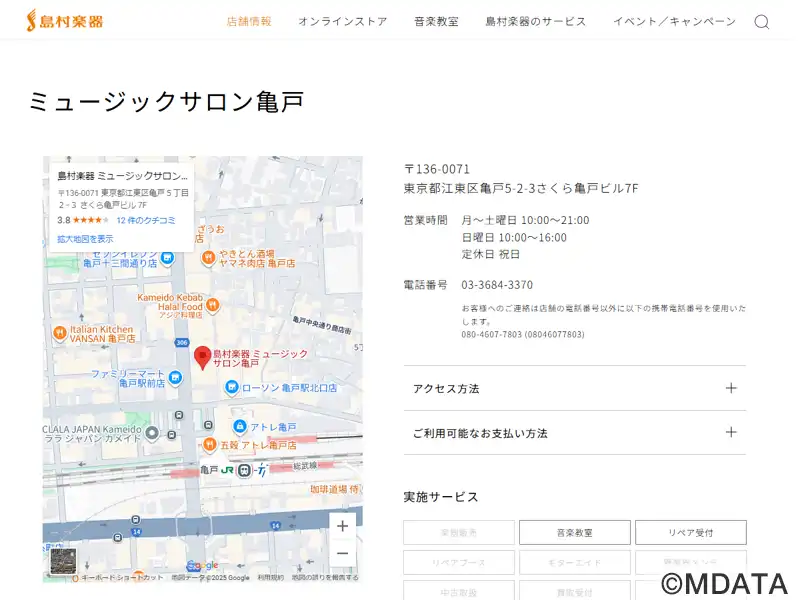Click the ローソン 亀戸駅北口店 store icon
This screenshot has width=800, height=600.
pos(232,388)
